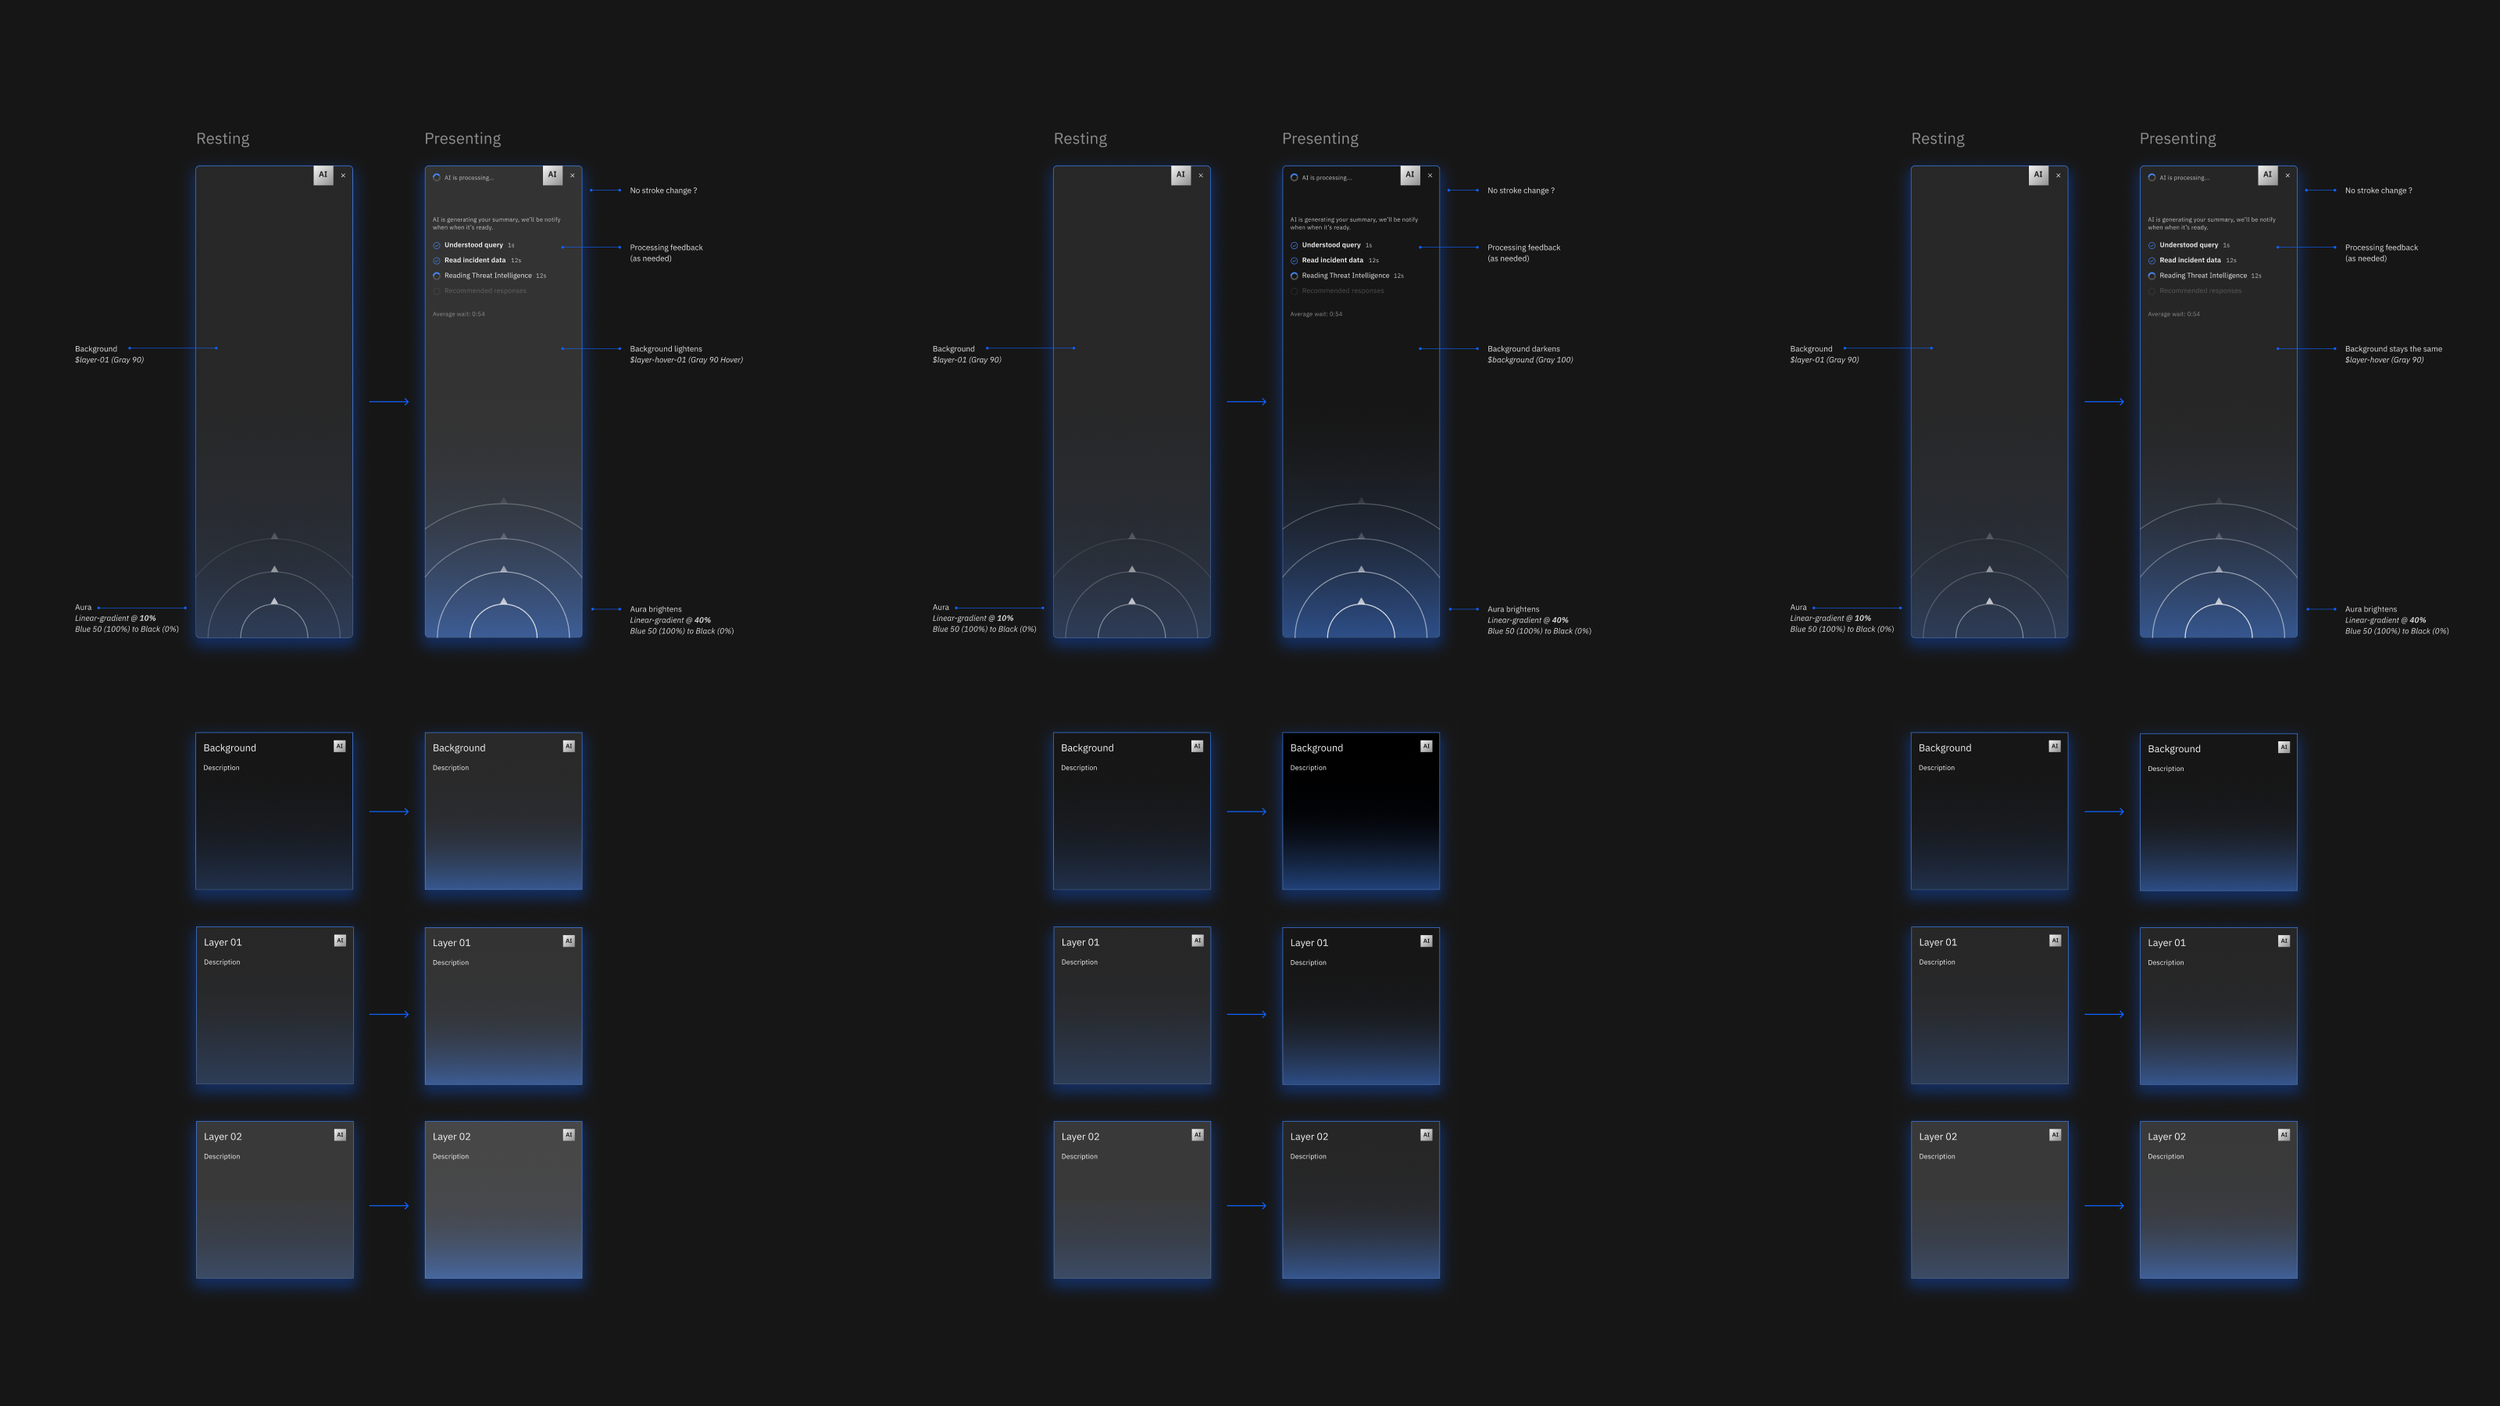Click AI label in "Background stays the same" panel
Screen dimensions: 2500x1406
pyautogui.click(x=2267, y=175)
